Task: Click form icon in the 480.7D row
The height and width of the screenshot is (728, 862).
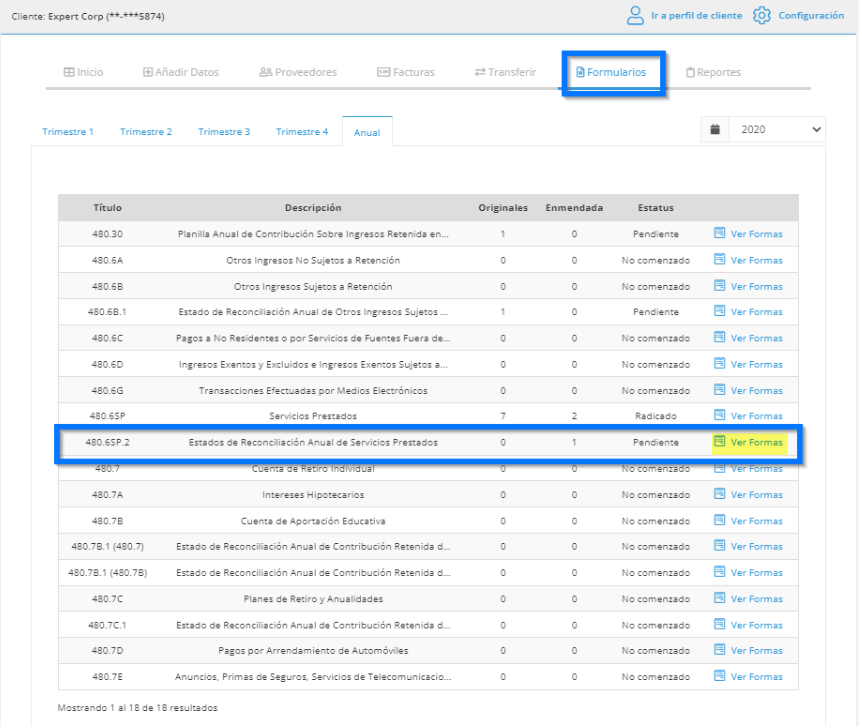Action: [722, 650]
